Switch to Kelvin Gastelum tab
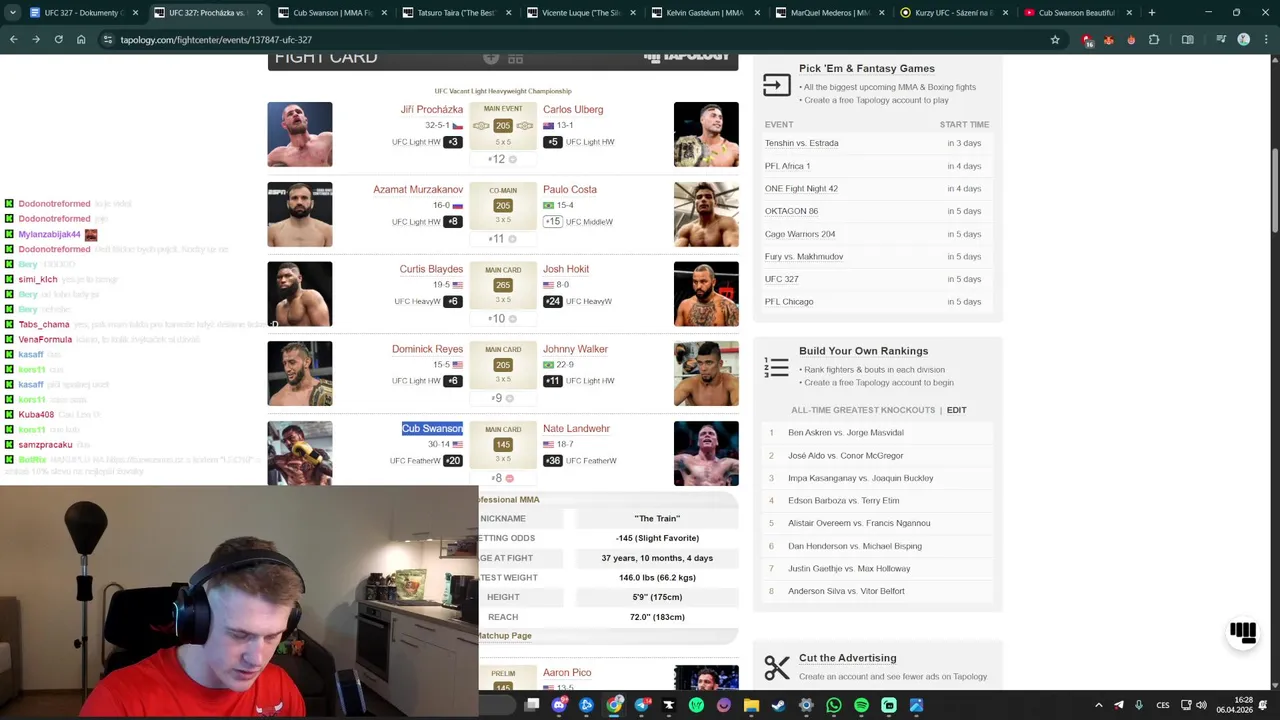 (704, 13)
